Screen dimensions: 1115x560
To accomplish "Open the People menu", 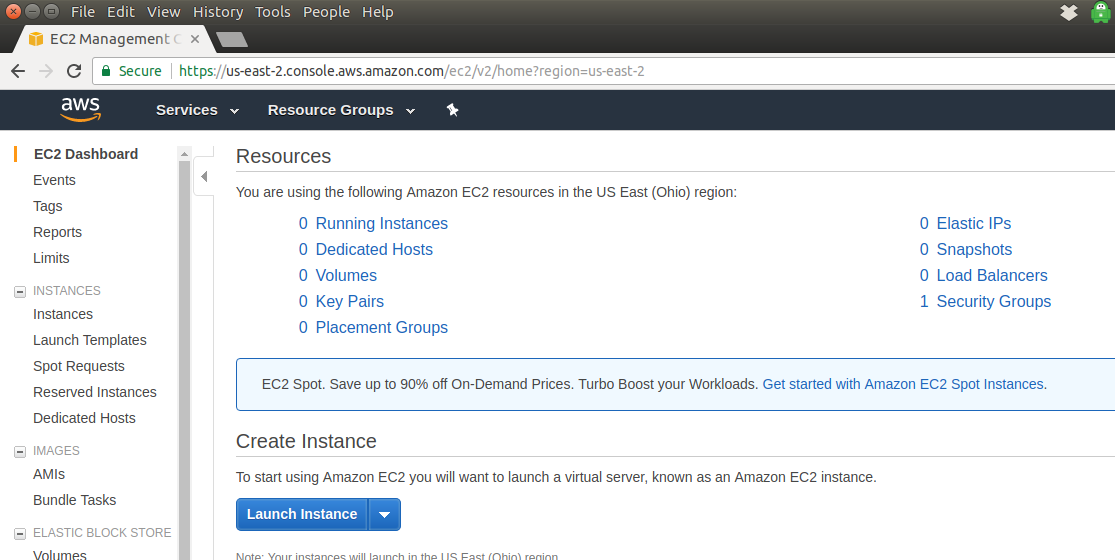I will (326, 12).
